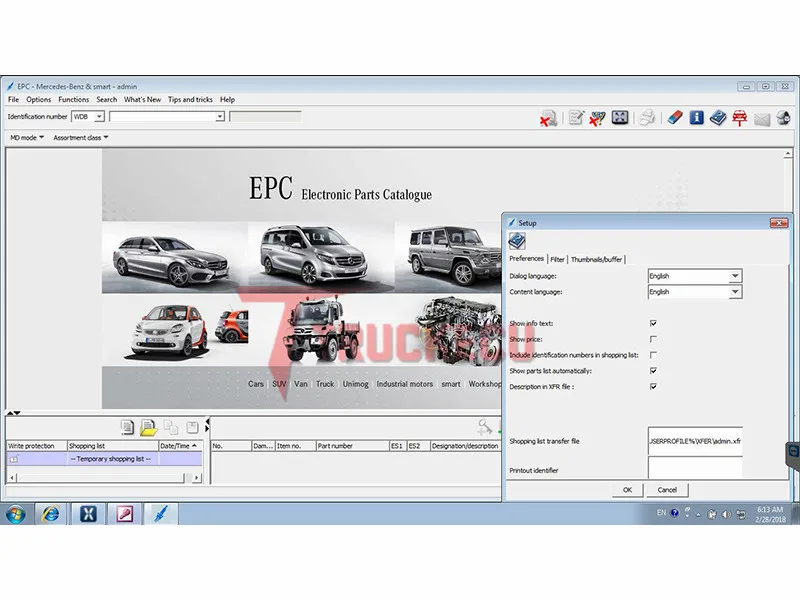Click the magnifier search icon above parts table
Viewport: 800px width, 600px height.
485,427
